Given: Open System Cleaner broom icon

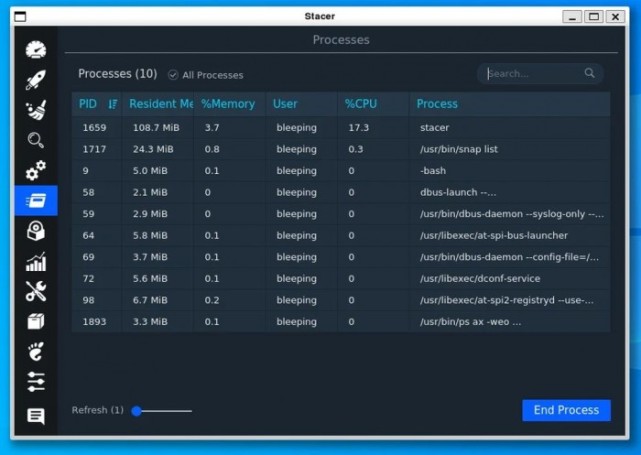Looking at the screenshot, I should (36, 110).
